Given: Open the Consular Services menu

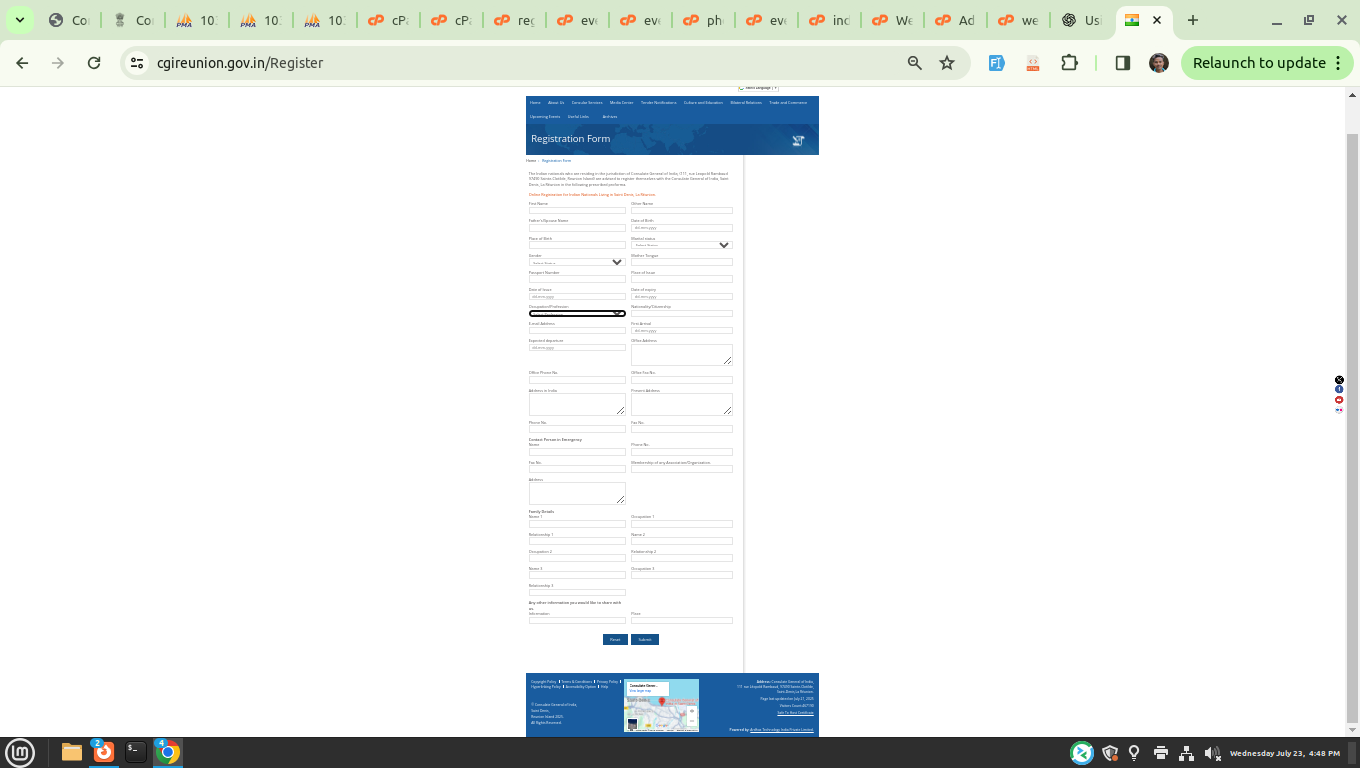Looking at the screenshot, I should click(x=587, y=103).
